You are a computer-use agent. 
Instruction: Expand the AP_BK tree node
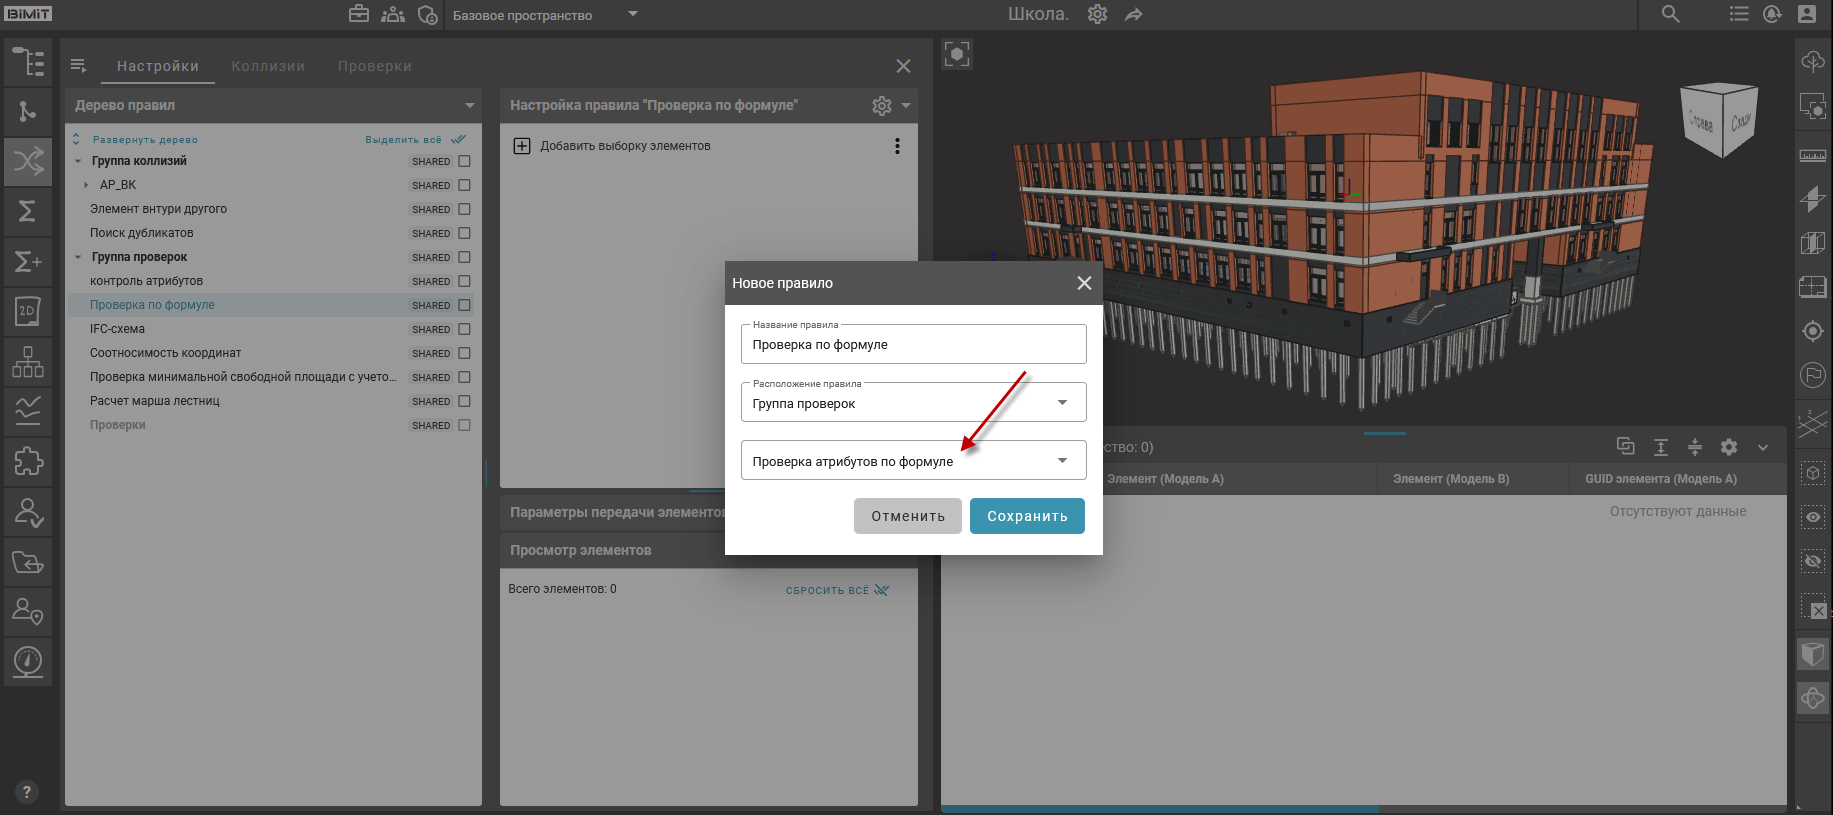click(86, 185)
